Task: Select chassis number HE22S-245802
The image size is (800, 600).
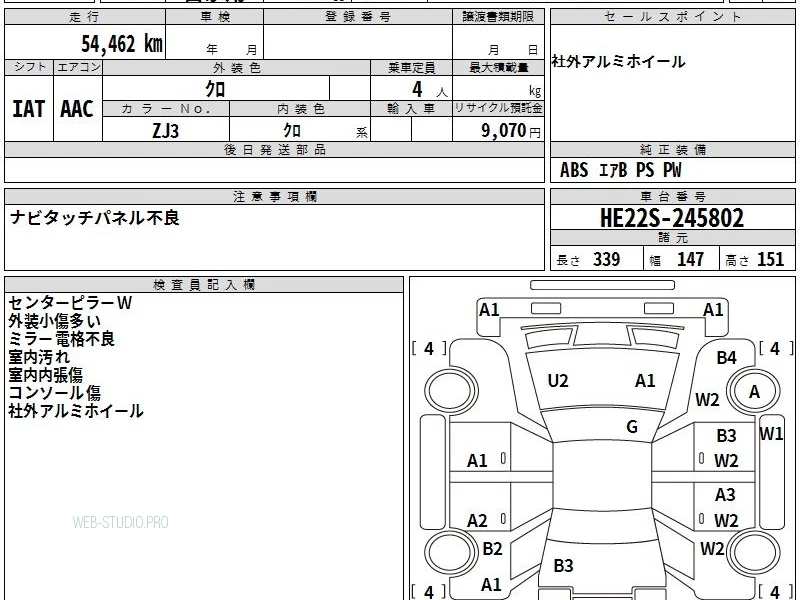Action: click(672, 218)
